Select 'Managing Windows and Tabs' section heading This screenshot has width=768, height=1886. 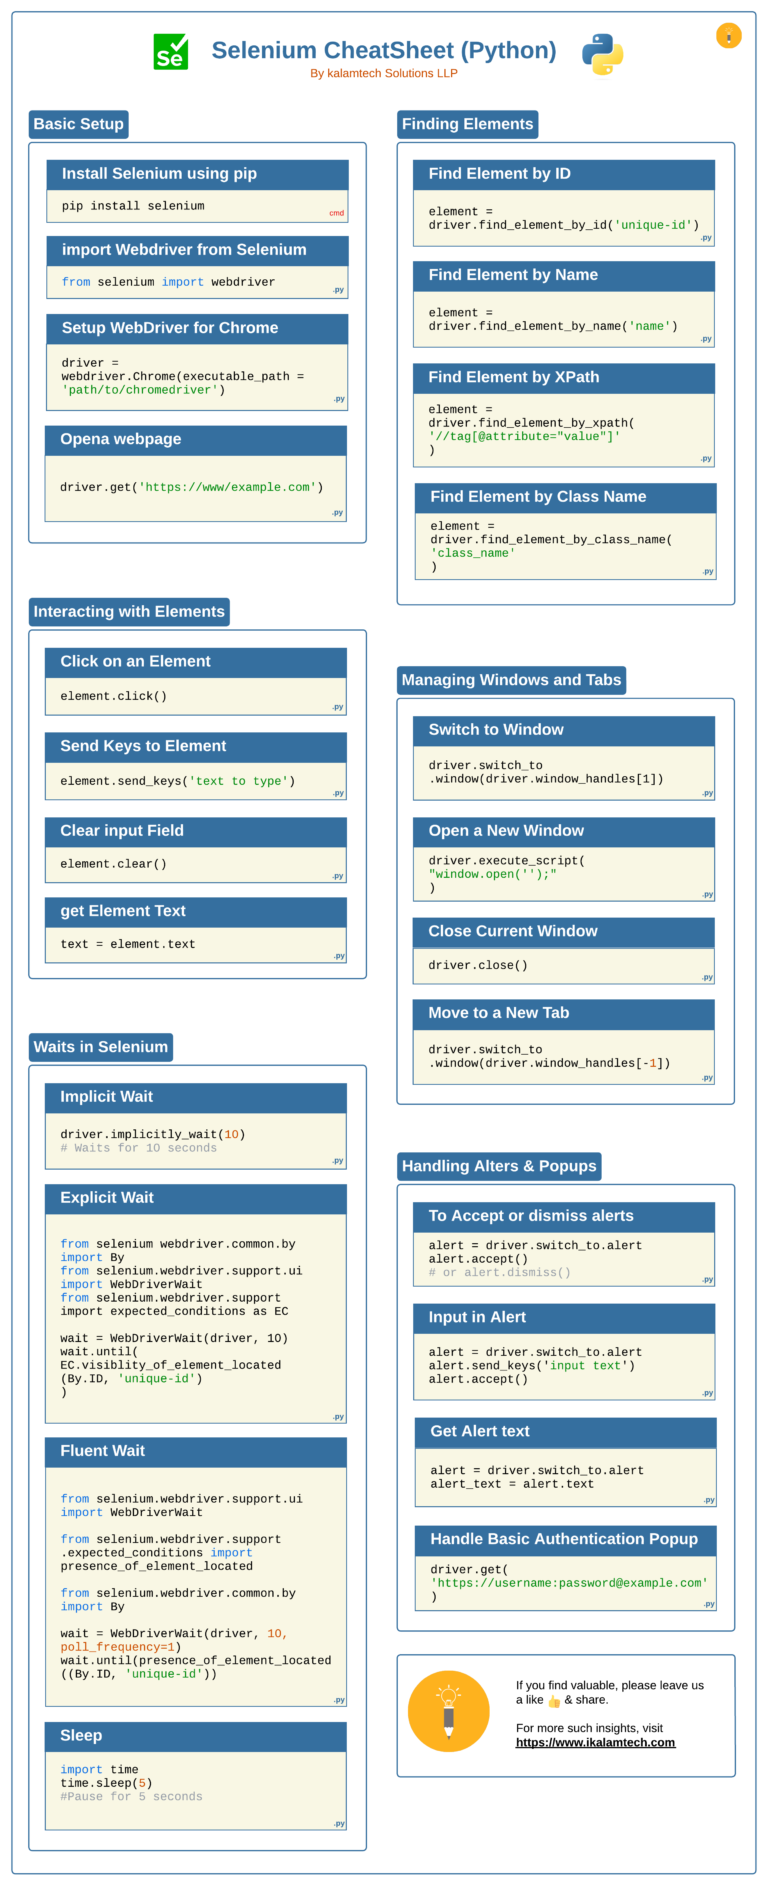coord(512,680)
